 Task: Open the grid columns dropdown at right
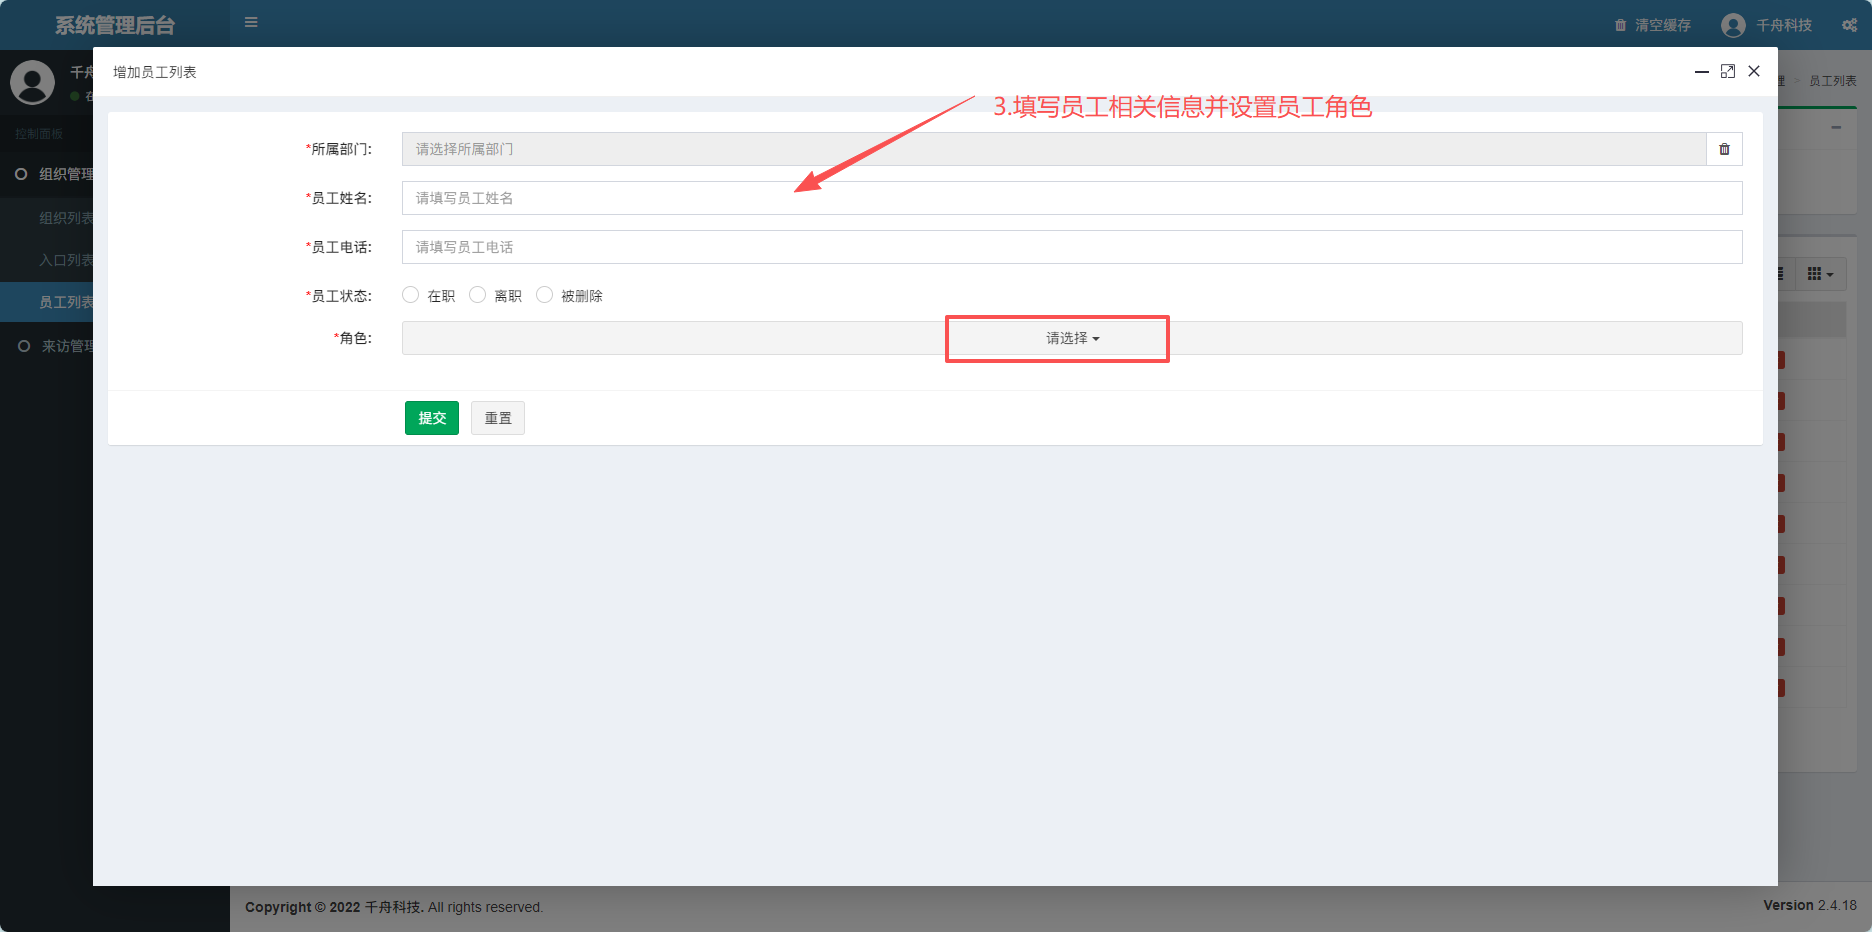click(1819, 274)
